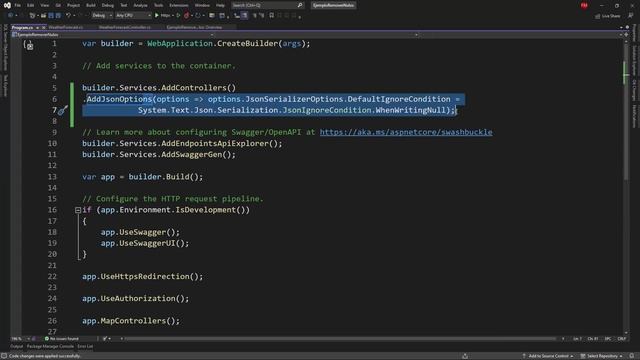640x360 pixels.
Task: Open the Output panel tab
Action: tap(17, 347)
